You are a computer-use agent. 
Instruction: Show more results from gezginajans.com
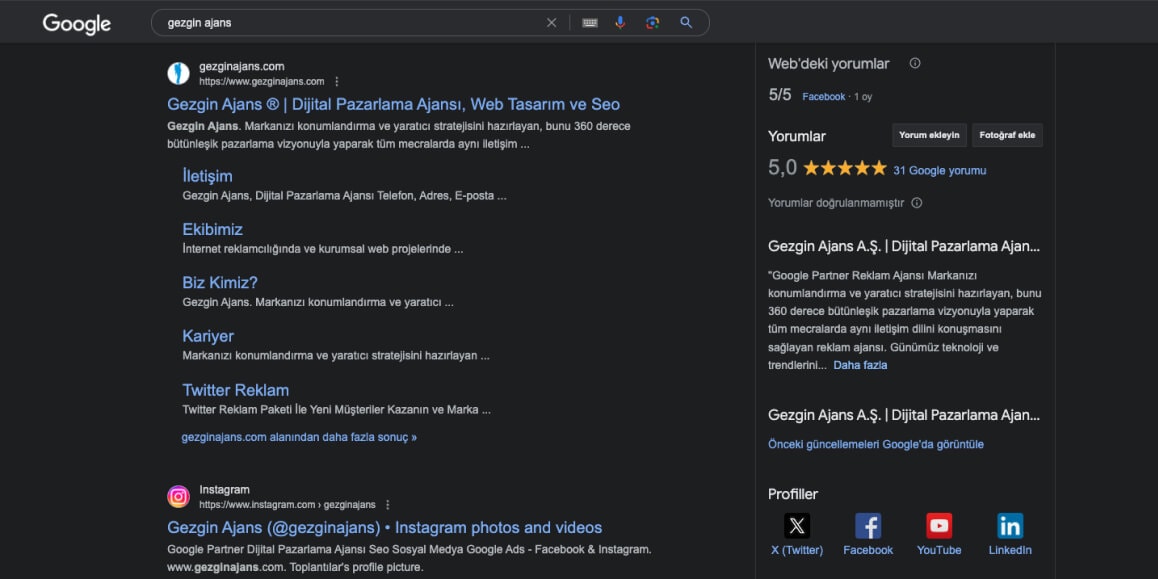(x=299, y=437)
